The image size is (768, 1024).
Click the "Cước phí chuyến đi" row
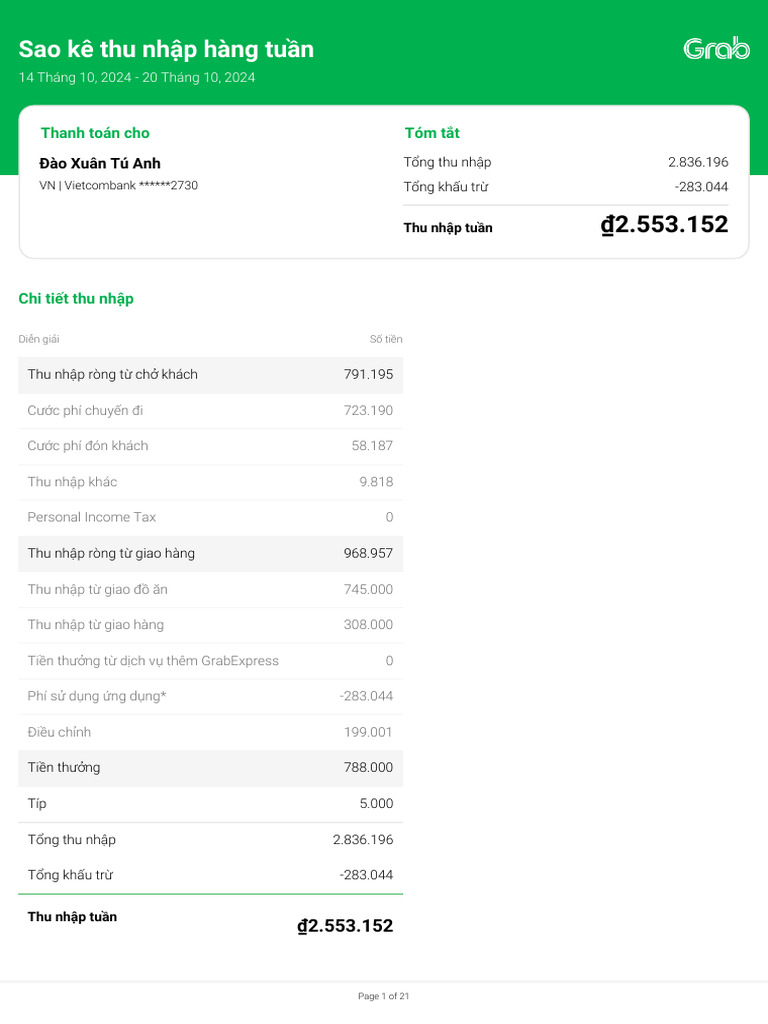pos(210,411)
